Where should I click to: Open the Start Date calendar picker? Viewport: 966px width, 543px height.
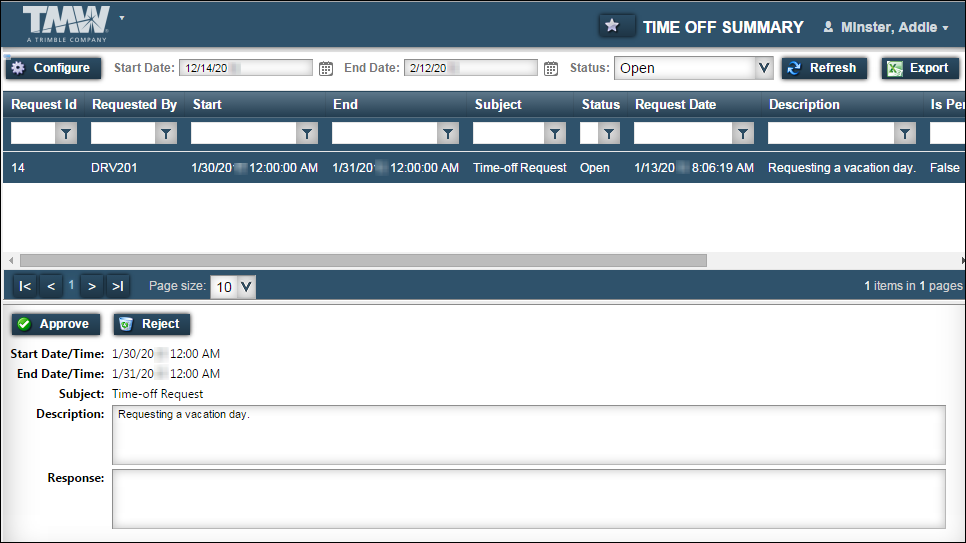[x=326, y=68]
